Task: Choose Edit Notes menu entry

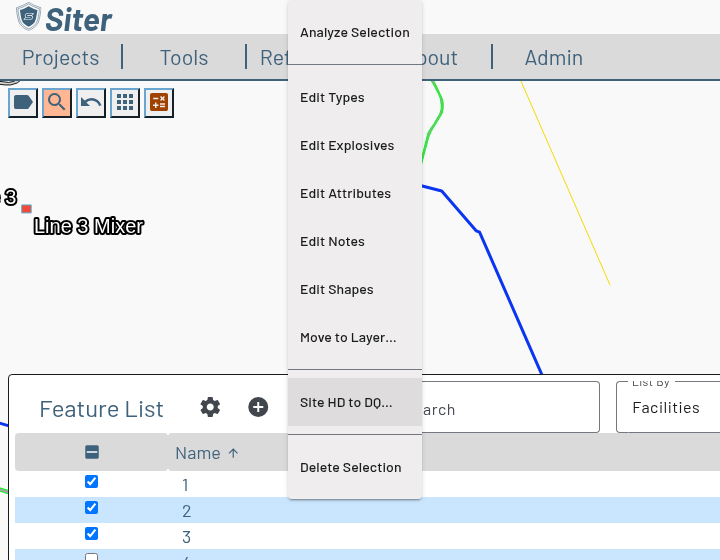Action: coord(354,241)
